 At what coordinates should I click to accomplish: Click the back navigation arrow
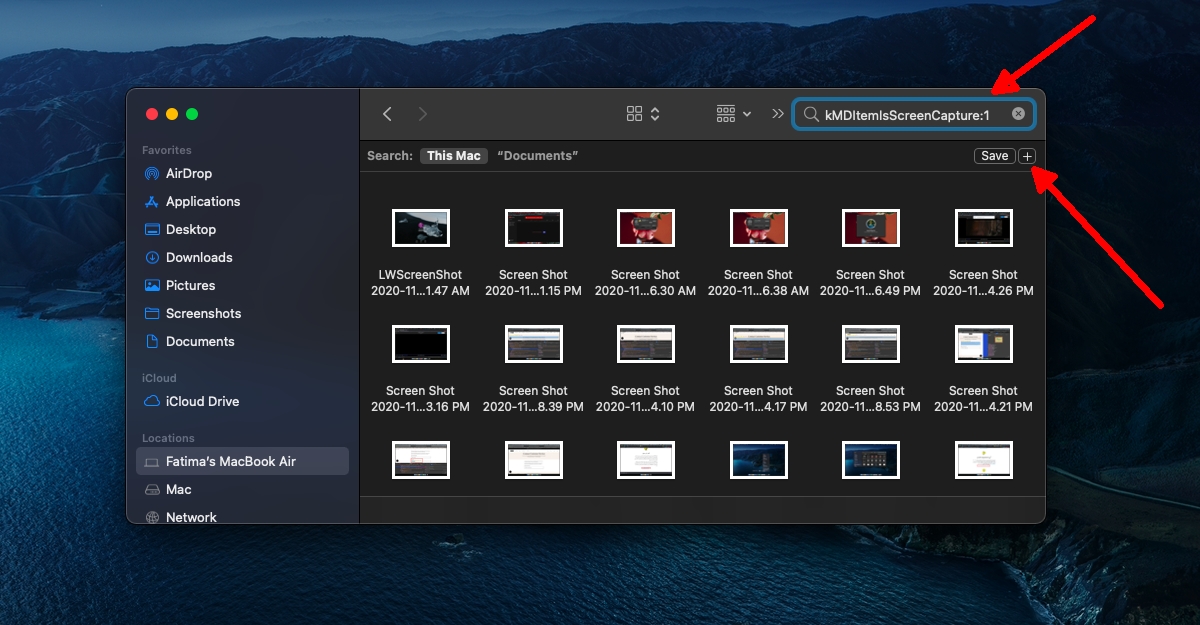click(387, 114)
